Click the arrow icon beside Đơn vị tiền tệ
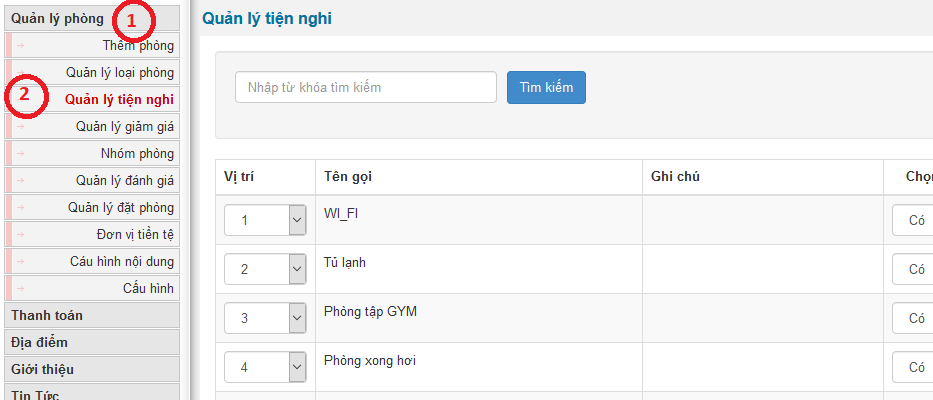Image resolution: width=933 pixels, height=400 pixels. pyautogui.click(x=20, y=234)
